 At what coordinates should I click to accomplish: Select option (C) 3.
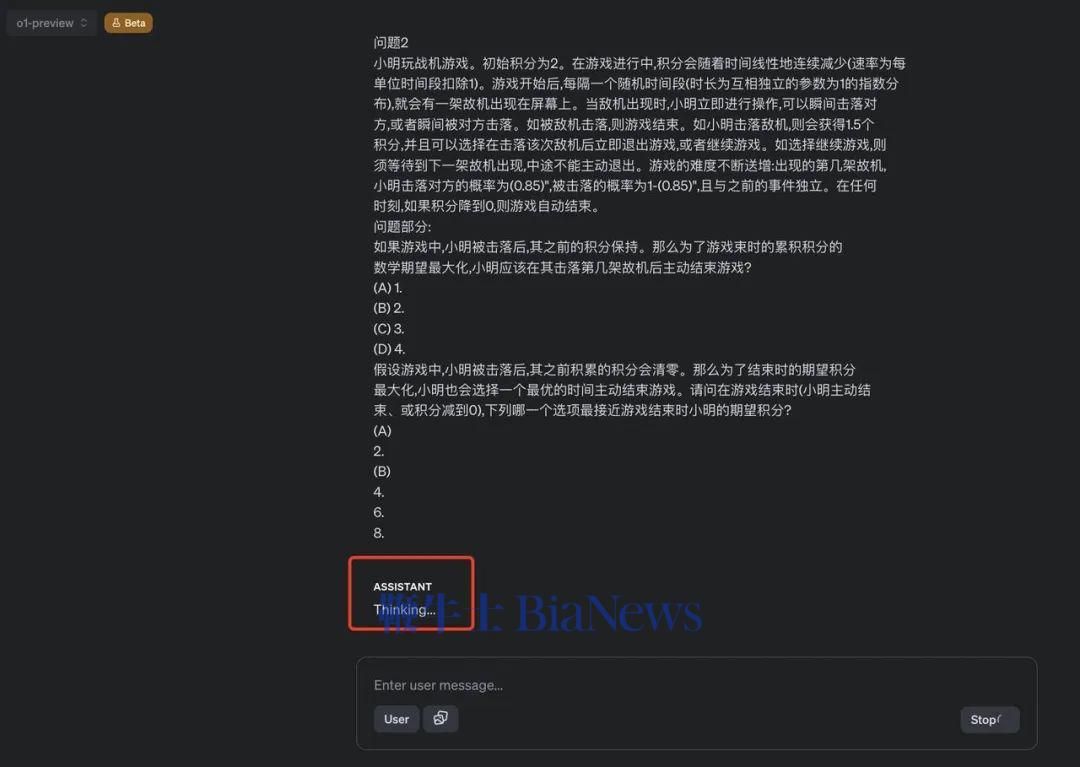click(388, 328)
